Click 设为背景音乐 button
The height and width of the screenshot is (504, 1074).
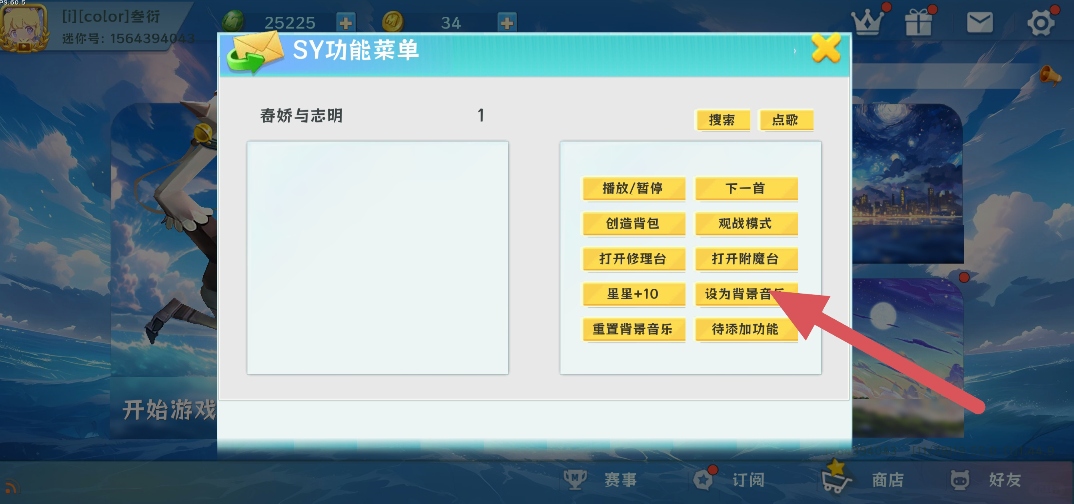tap(746, 294)
